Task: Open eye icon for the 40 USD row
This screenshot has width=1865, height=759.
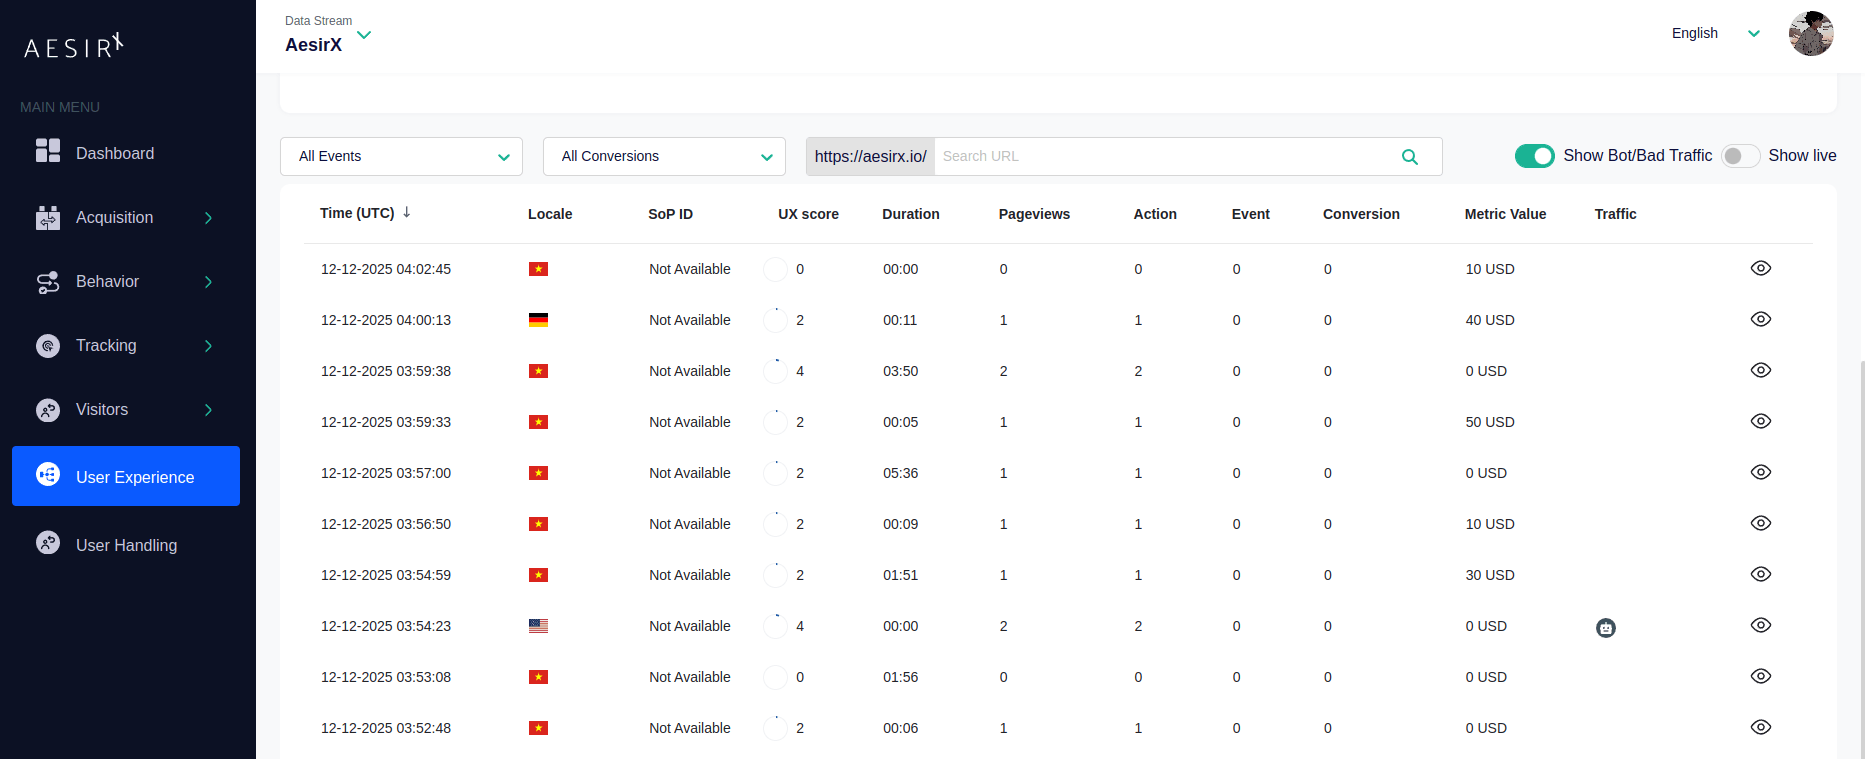Action: tap(1760, 319)
